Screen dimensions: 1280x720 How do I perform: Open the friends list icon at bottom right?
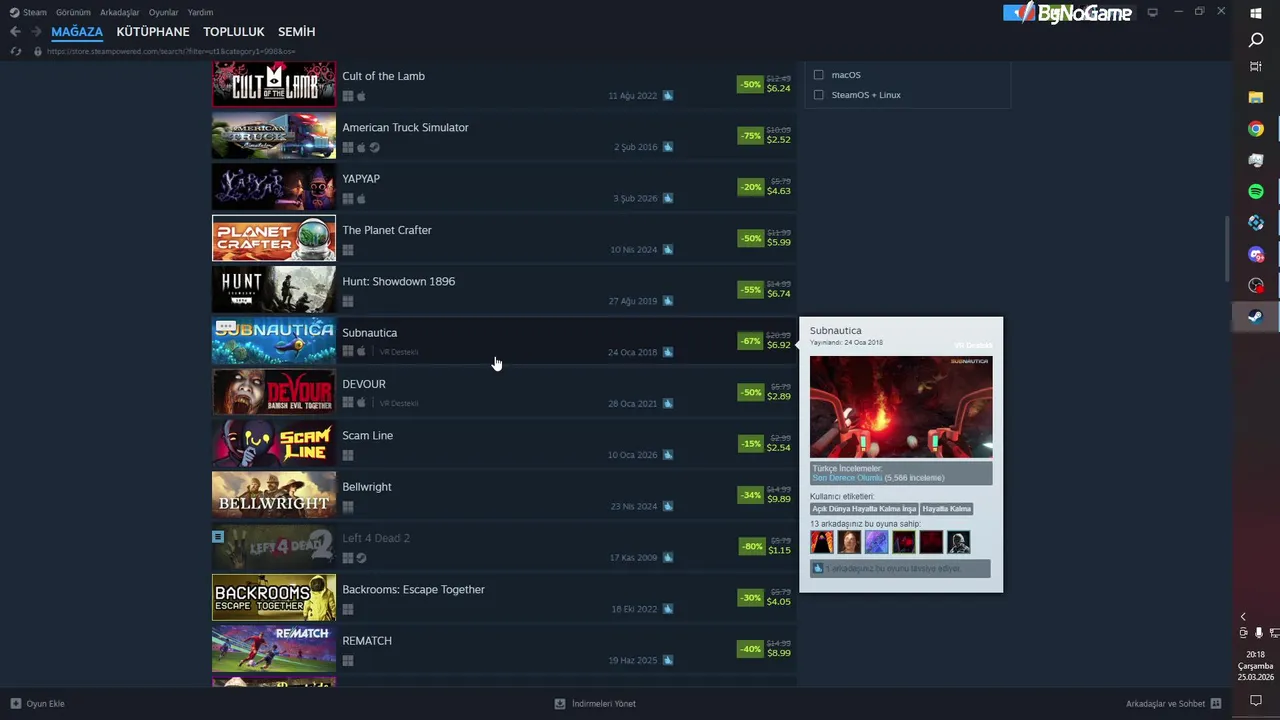1216,704
